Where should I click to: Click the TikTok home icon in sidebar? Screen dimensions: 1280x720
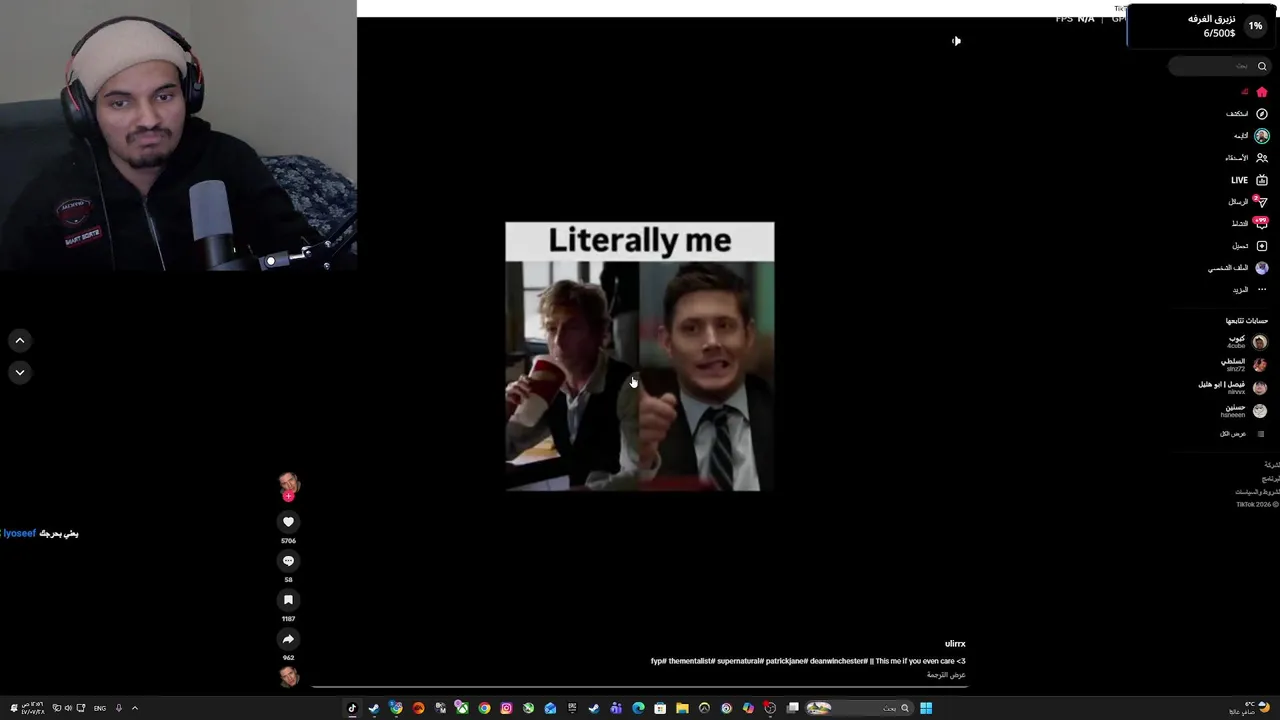point(1262,92)
